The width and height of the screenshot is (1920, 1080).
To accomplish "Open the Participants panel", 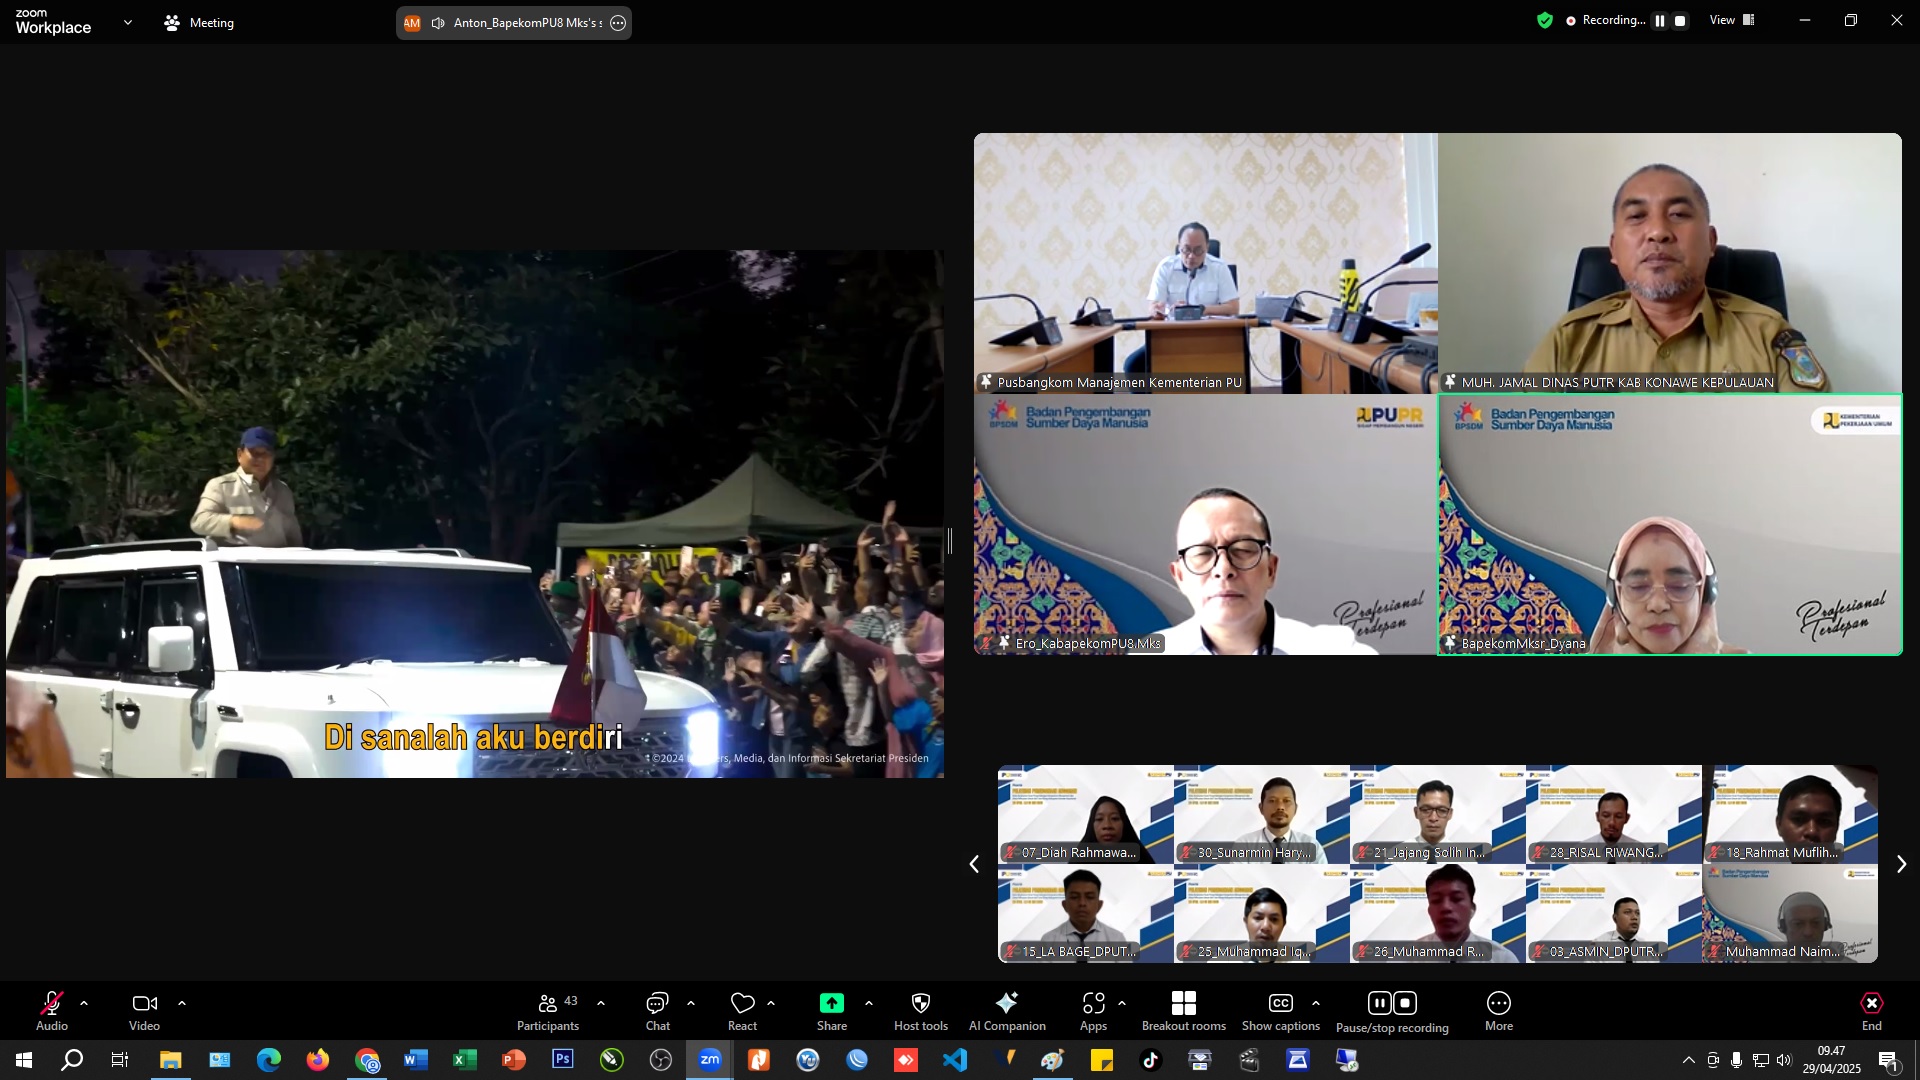I will coord(548,1010).
